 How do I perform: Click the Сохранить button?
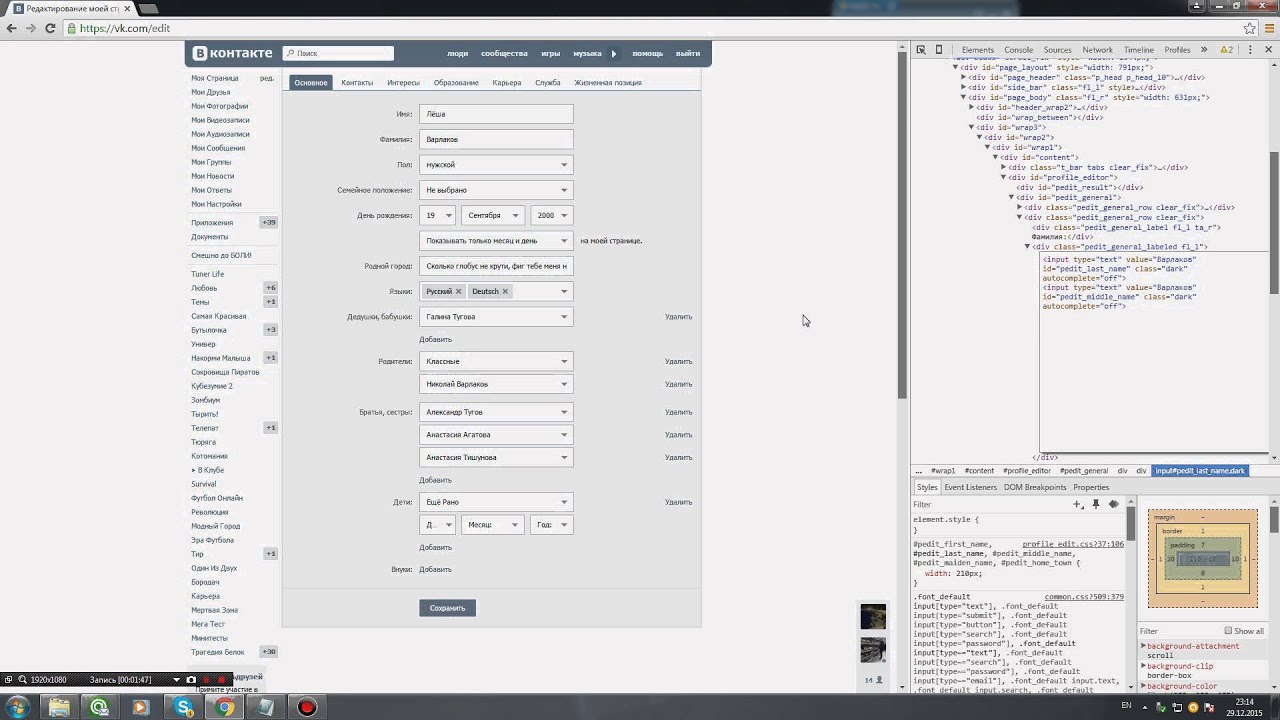[447, 608]
